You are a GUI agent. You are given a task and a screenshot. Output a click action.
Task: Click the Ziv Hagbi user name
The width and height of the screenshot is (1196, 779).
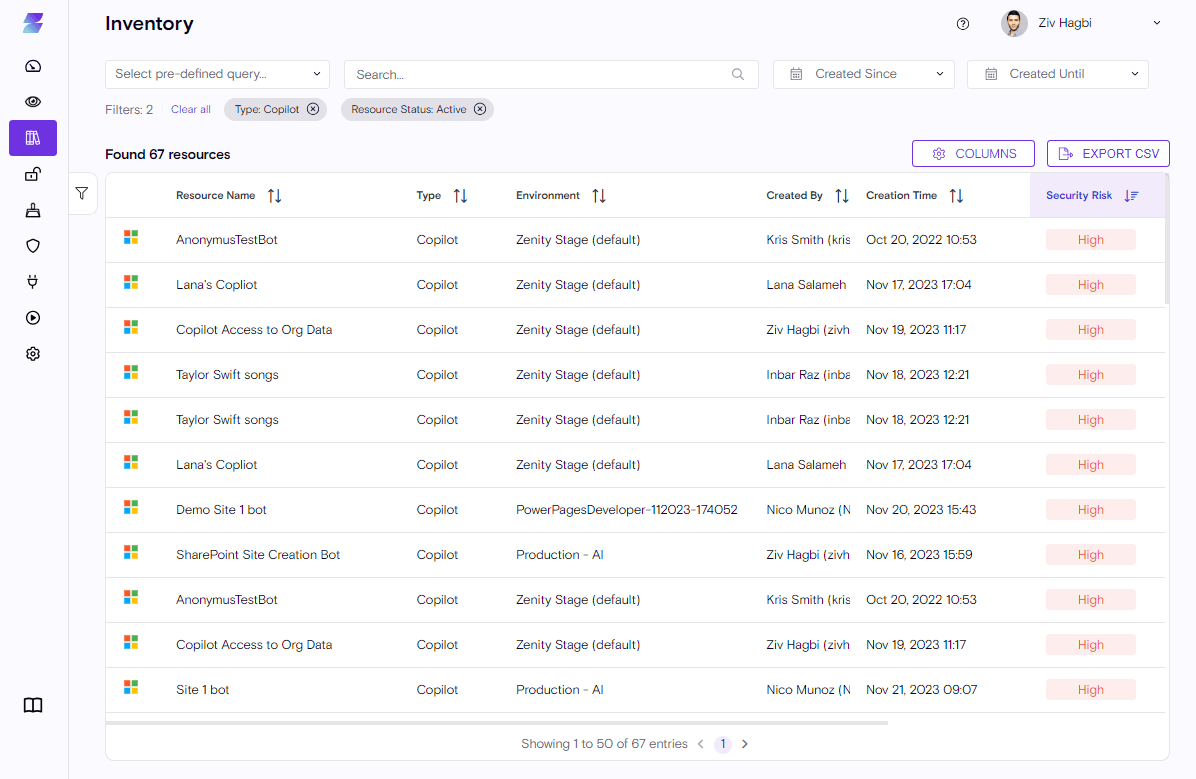pos(1065,23)
